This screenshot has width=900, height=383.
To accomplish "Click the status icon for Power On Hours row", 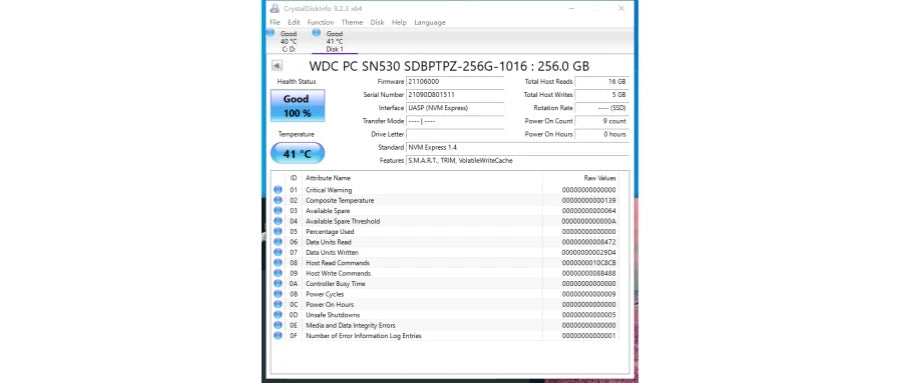I will tap(278, 304).
